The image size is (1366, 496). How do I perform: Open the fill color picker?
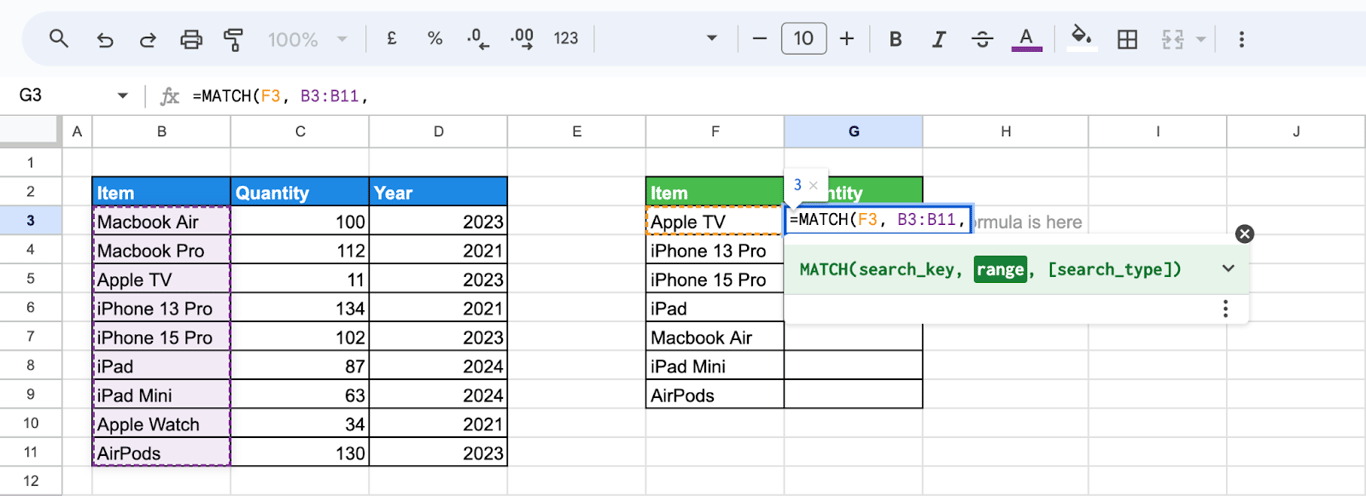coord(1081,39)
